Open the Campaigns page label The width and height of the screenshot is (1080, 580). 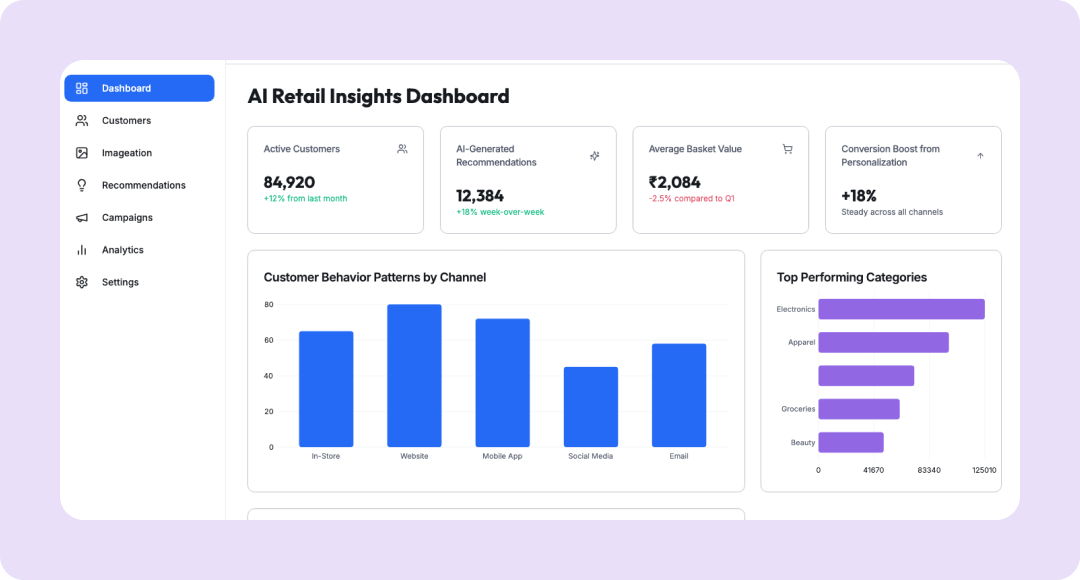[127, 218]
